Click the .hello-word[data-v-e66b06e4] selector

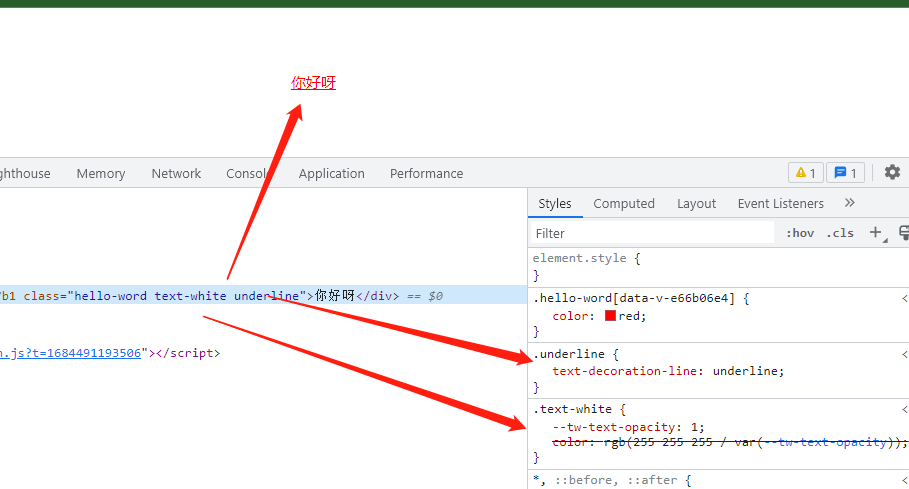[634, 298]
